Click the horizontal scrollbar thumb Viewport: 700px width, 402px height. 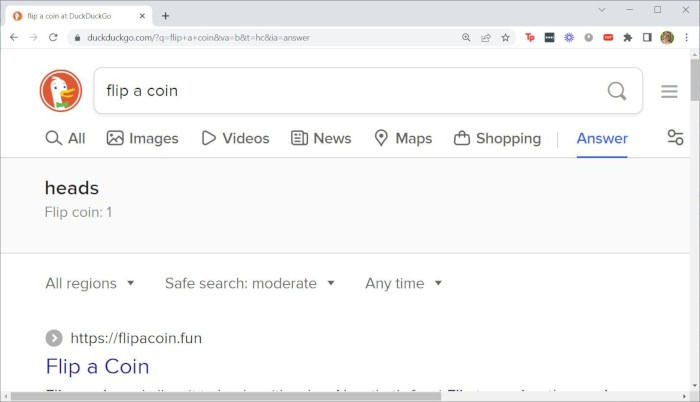coord(226,396)
